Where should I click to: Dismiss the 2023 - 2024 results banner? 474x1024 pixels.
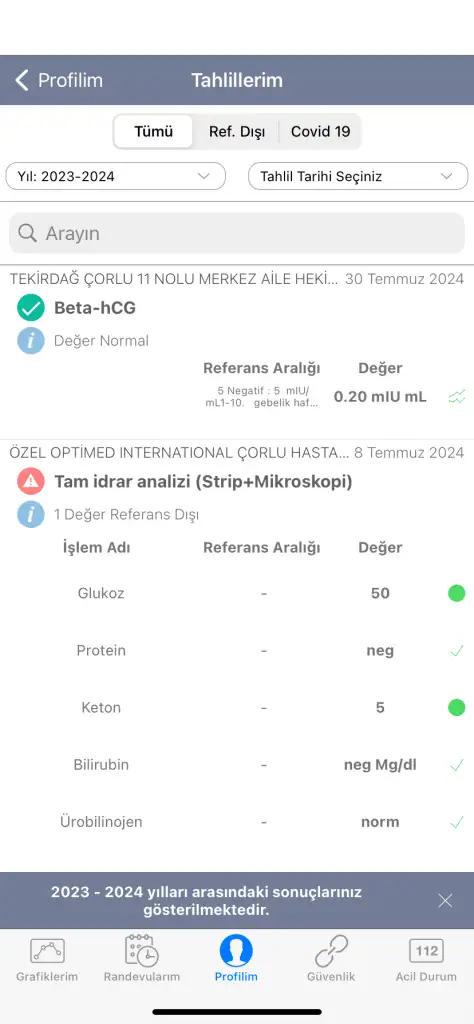point(445,901)
